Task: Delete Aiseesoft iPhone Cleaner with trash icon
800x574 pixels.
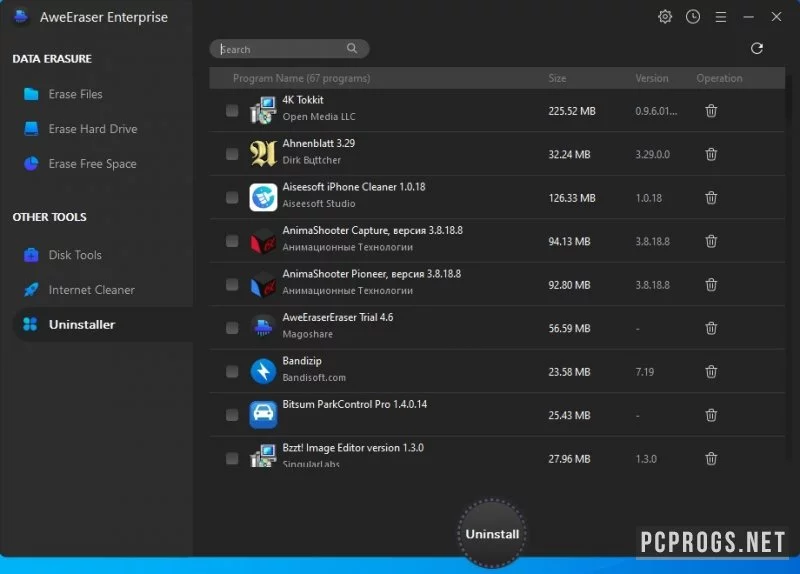Action: coord(711,197)
